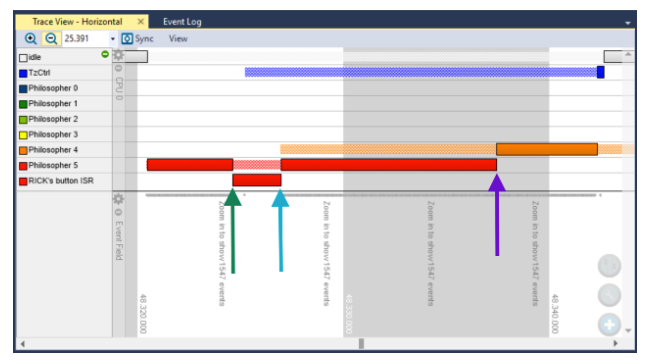Click the Philosopher 4 orange swatch
Viewport: 650px width, 364px height.
coord(23,150)
